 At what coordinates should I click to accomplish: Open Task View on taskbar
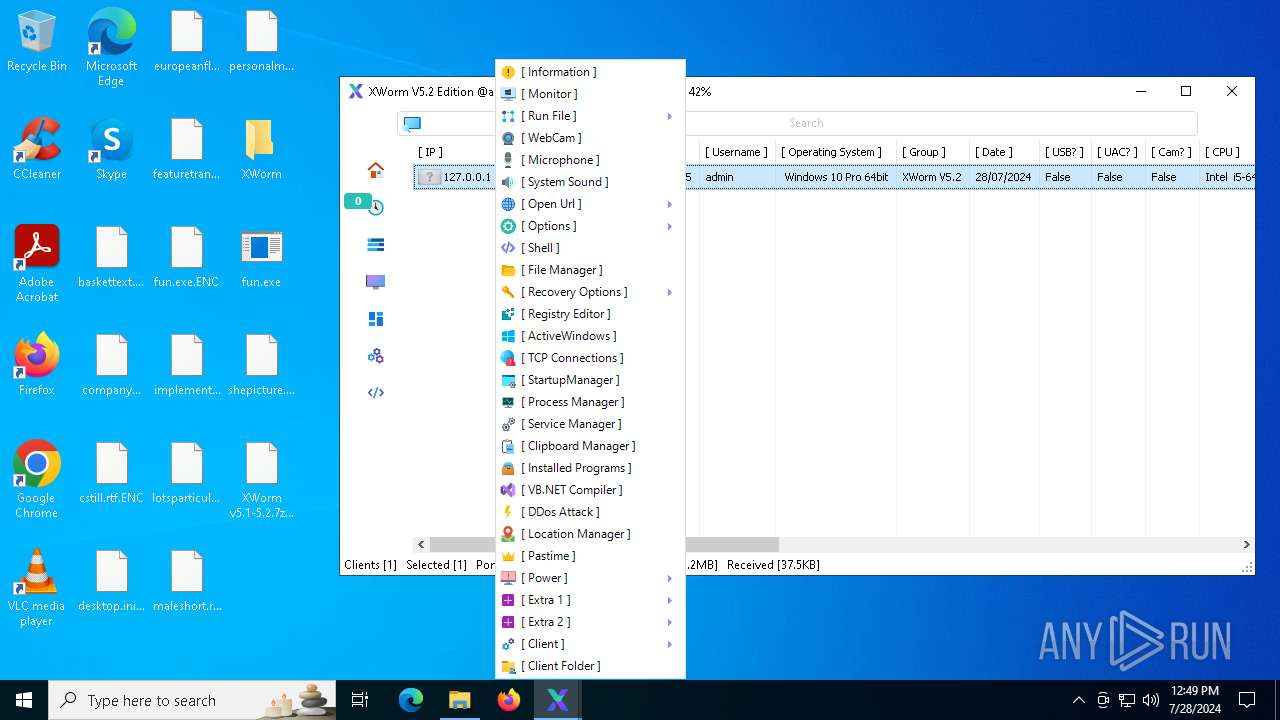tap(360, 700)
